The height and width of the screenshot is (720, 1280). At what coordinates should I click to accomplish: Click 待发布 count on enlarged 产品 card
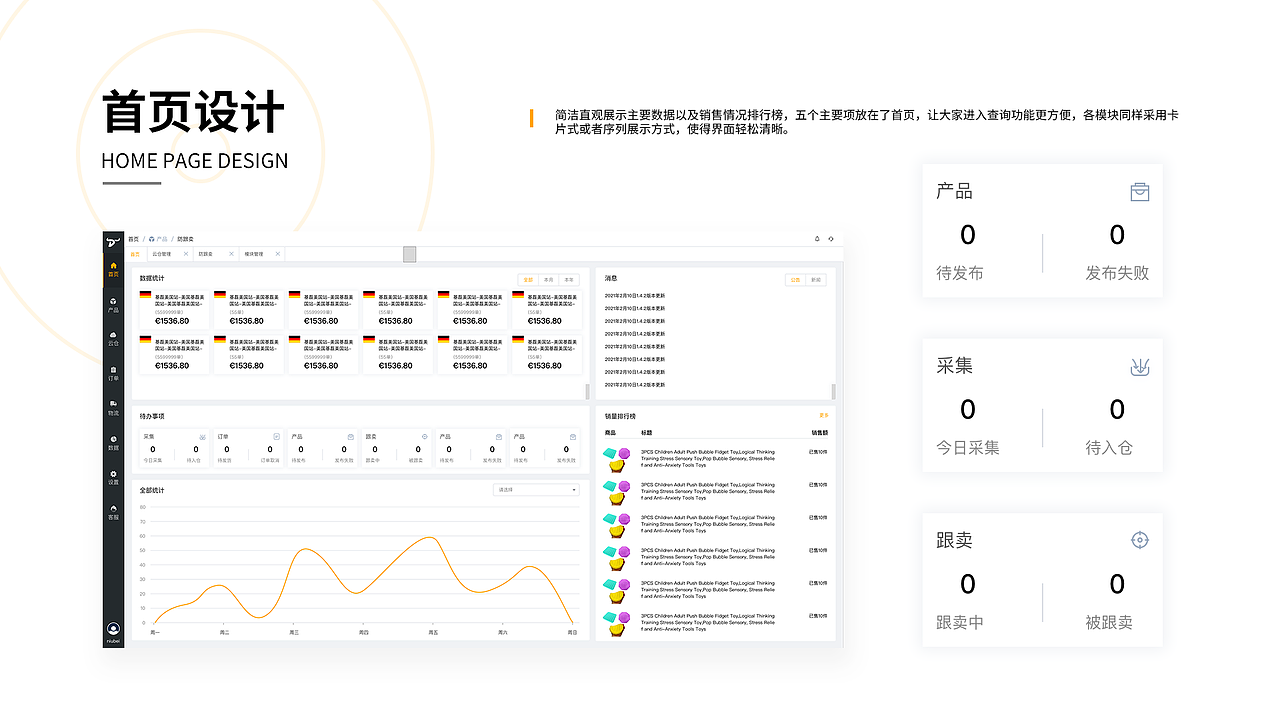(967, 235)
